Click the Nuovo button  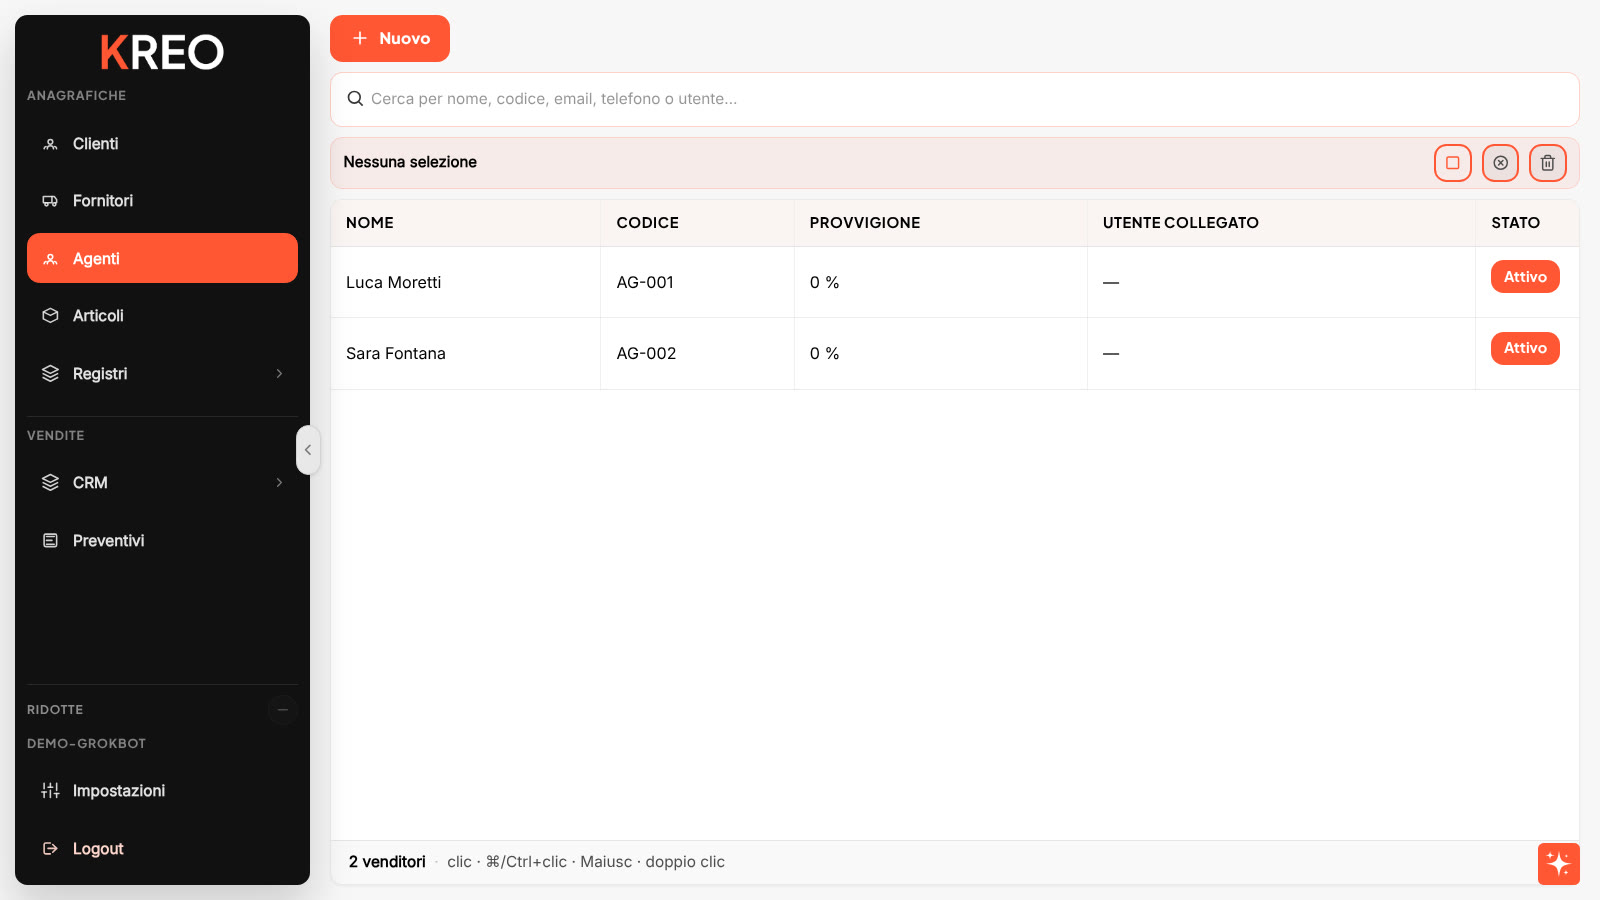pyautogui.click(x=390, y=38)
